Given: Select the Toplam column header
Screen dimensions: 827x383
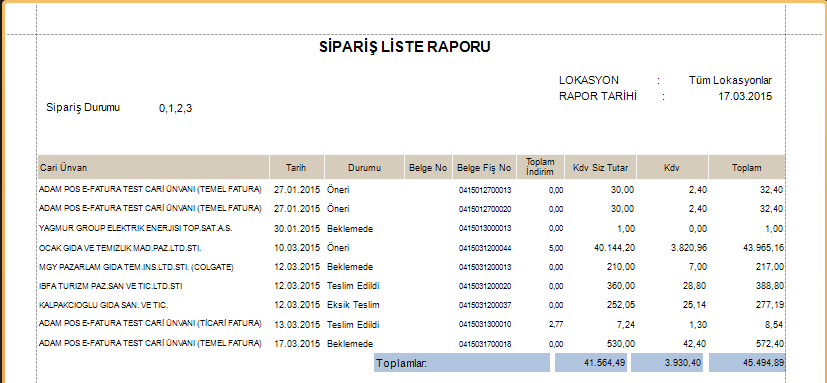Looking at the screenshot, I should pyautogui.click(x=746, y=168).
